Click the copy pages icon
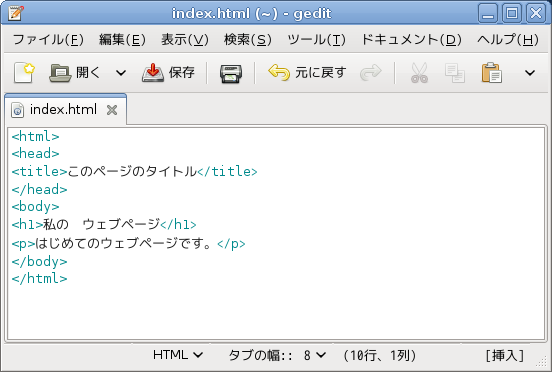 455,73
